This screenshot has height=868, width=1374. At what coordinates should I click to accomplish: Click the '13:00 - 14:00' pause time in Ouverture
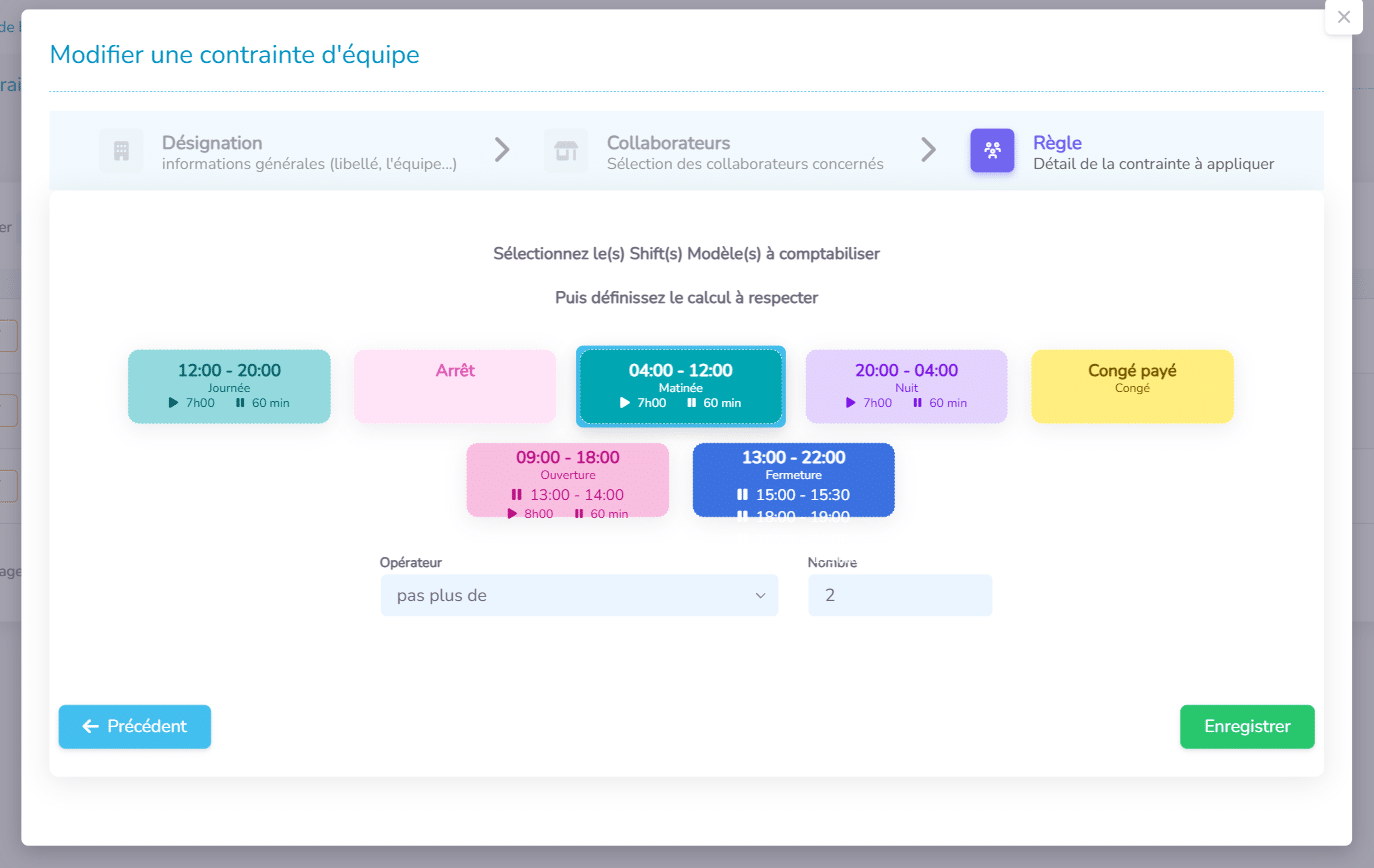577,495
